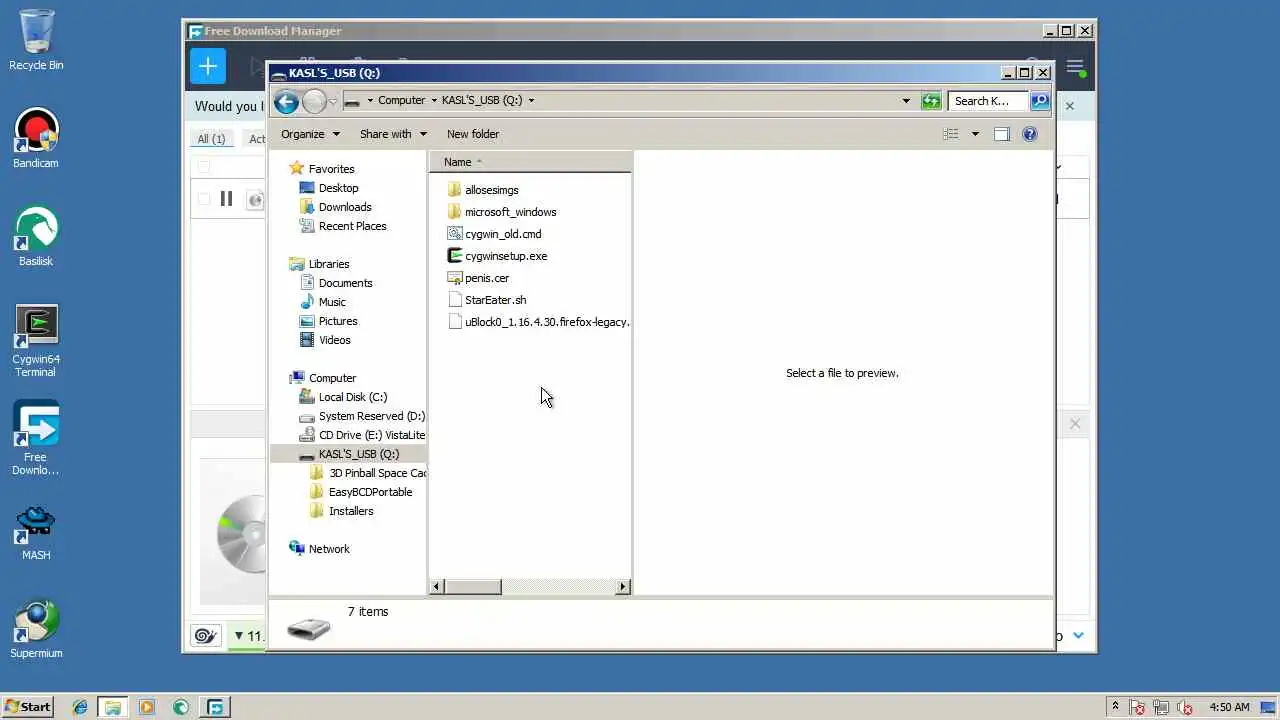Select the uBlock0_1.16.4.30.firefox-legacy file
1280x720 pixels.
point(546,322)
